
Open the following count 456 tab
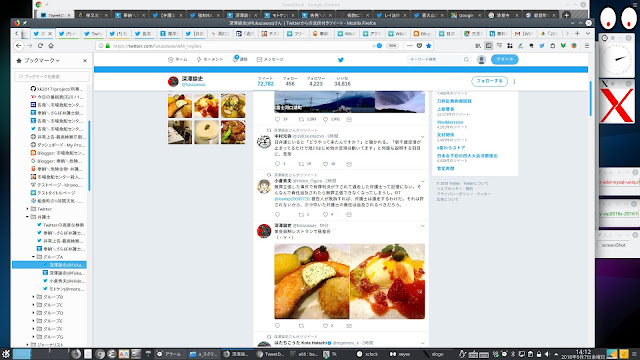290,81
